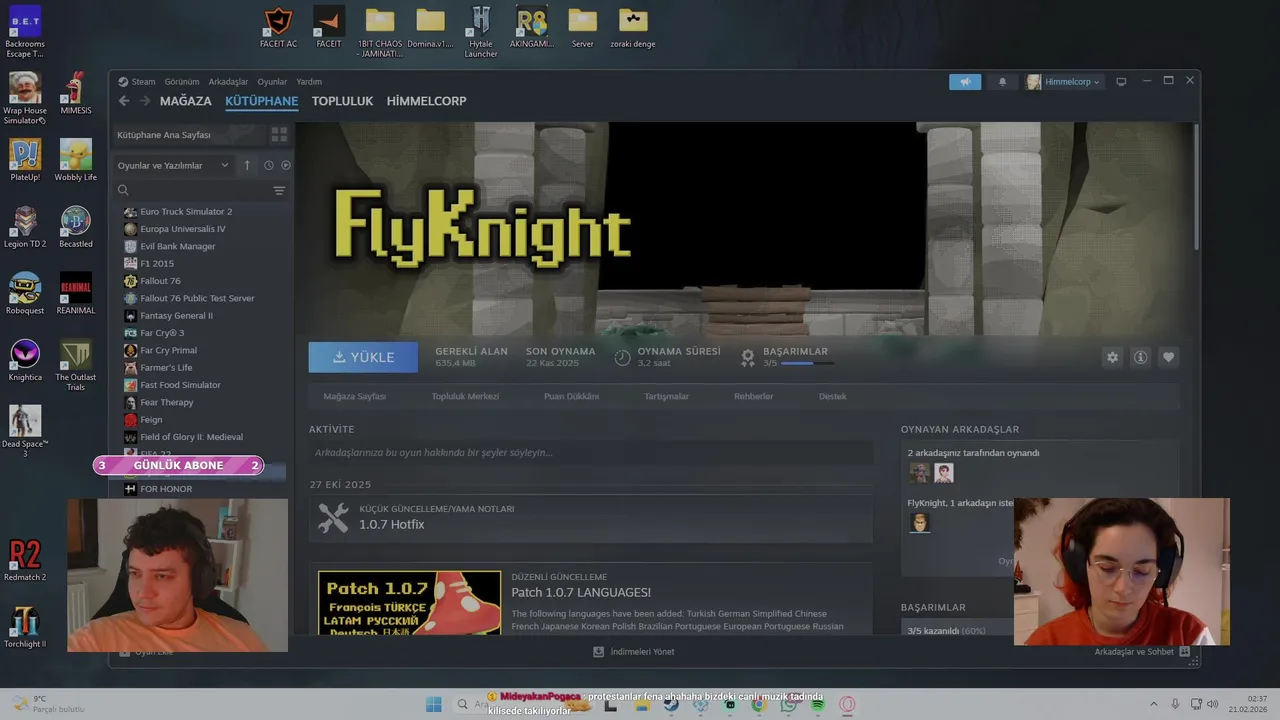Viewport: 1280px width, 720px height.
Task: Switch Steam to Big Picture mode icon
Action: [1121, 82]
